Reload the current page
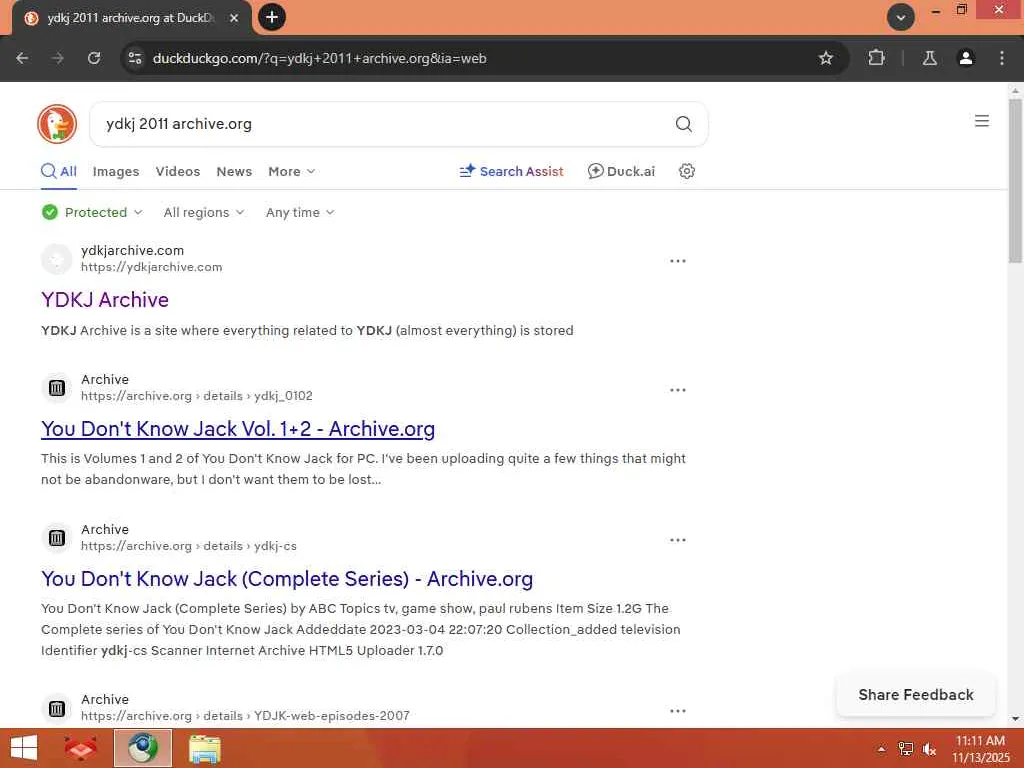The height and width of the screenshot is (768, 1024). click(94, 58)
